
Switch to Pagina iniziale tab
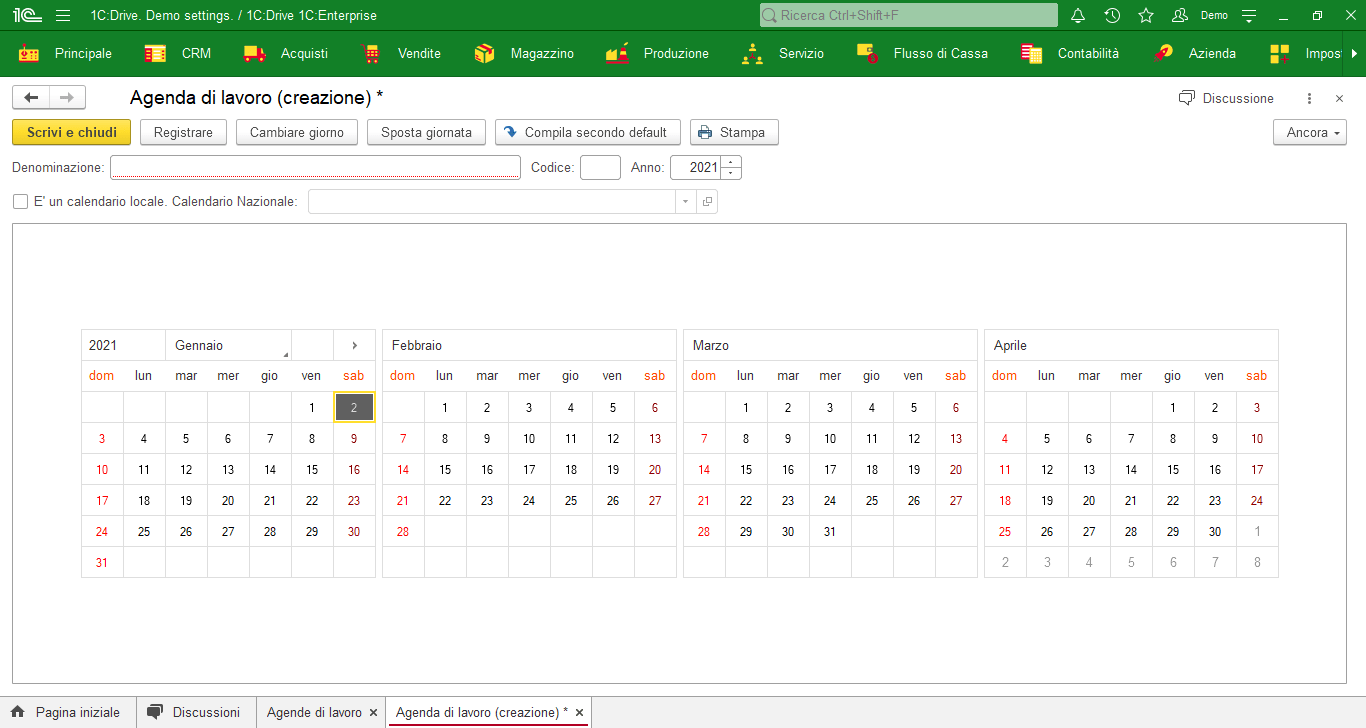pos(66,712)
